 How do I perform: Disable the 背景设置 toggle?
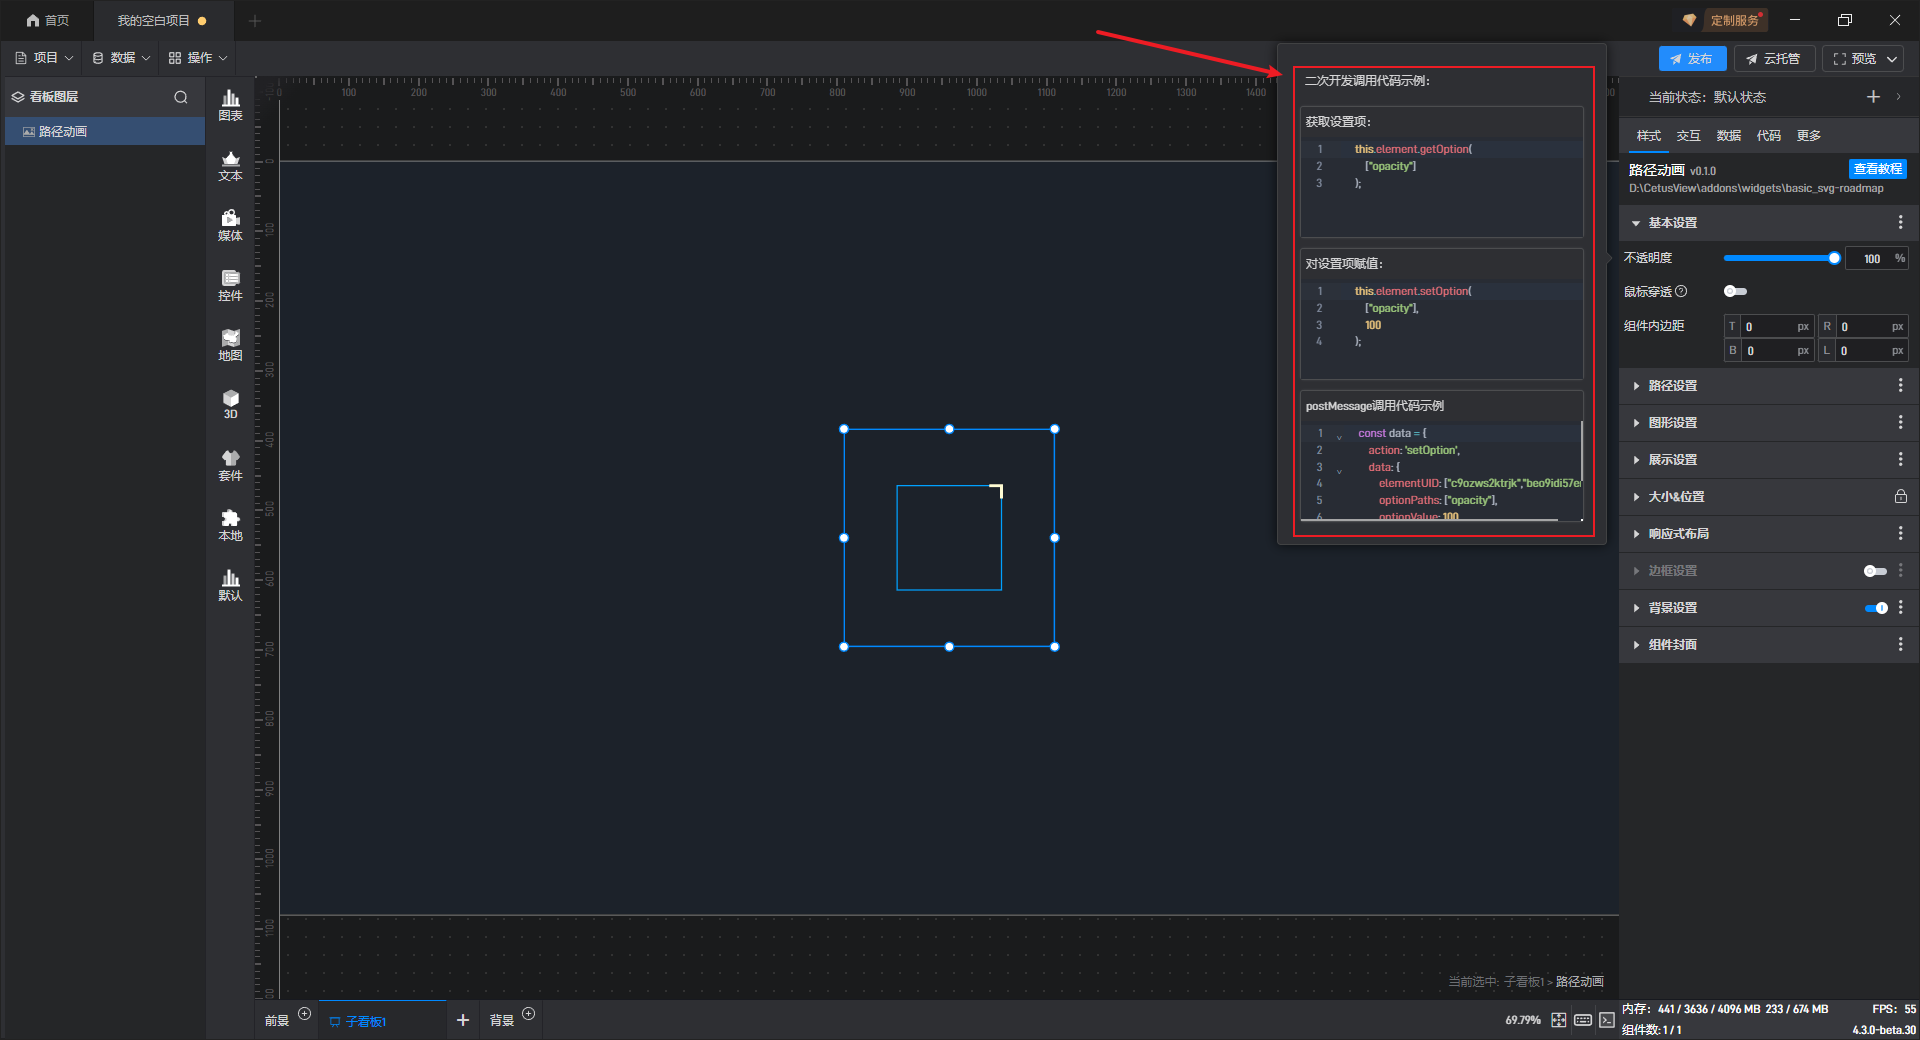pos(1875,608)
